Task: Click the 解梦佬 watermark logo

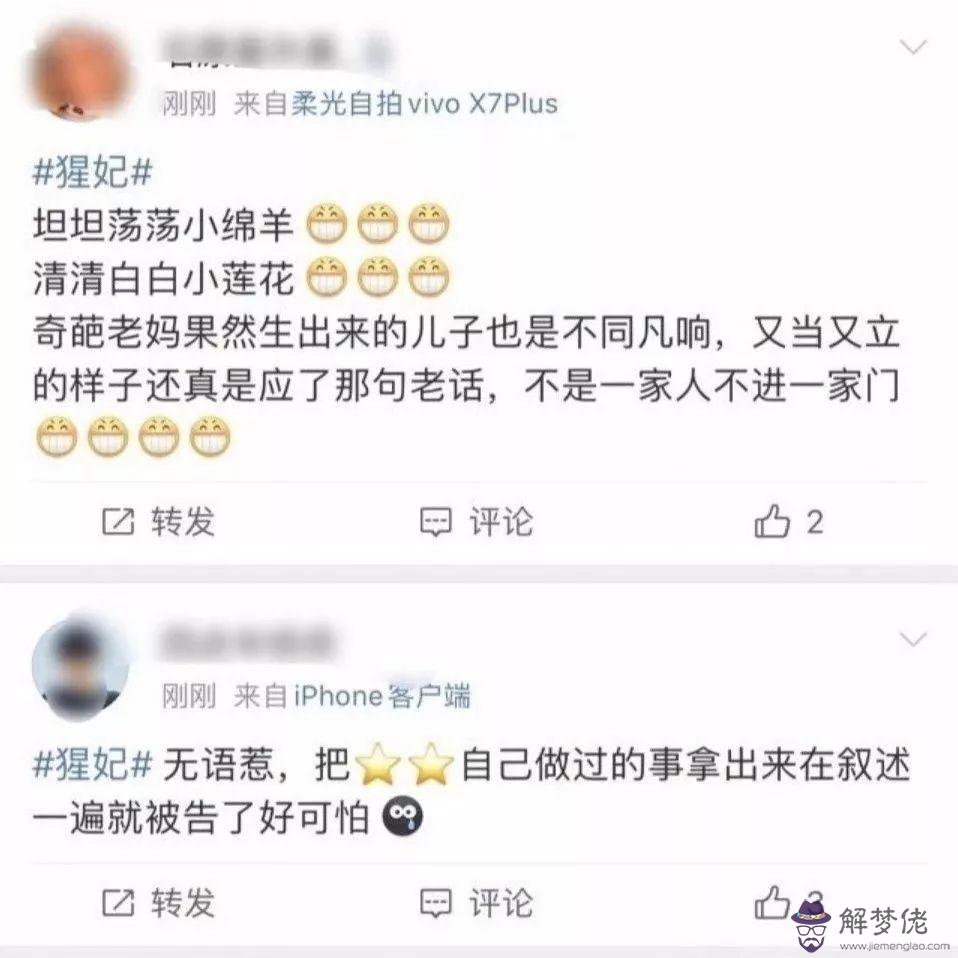Action: [866, 924]
